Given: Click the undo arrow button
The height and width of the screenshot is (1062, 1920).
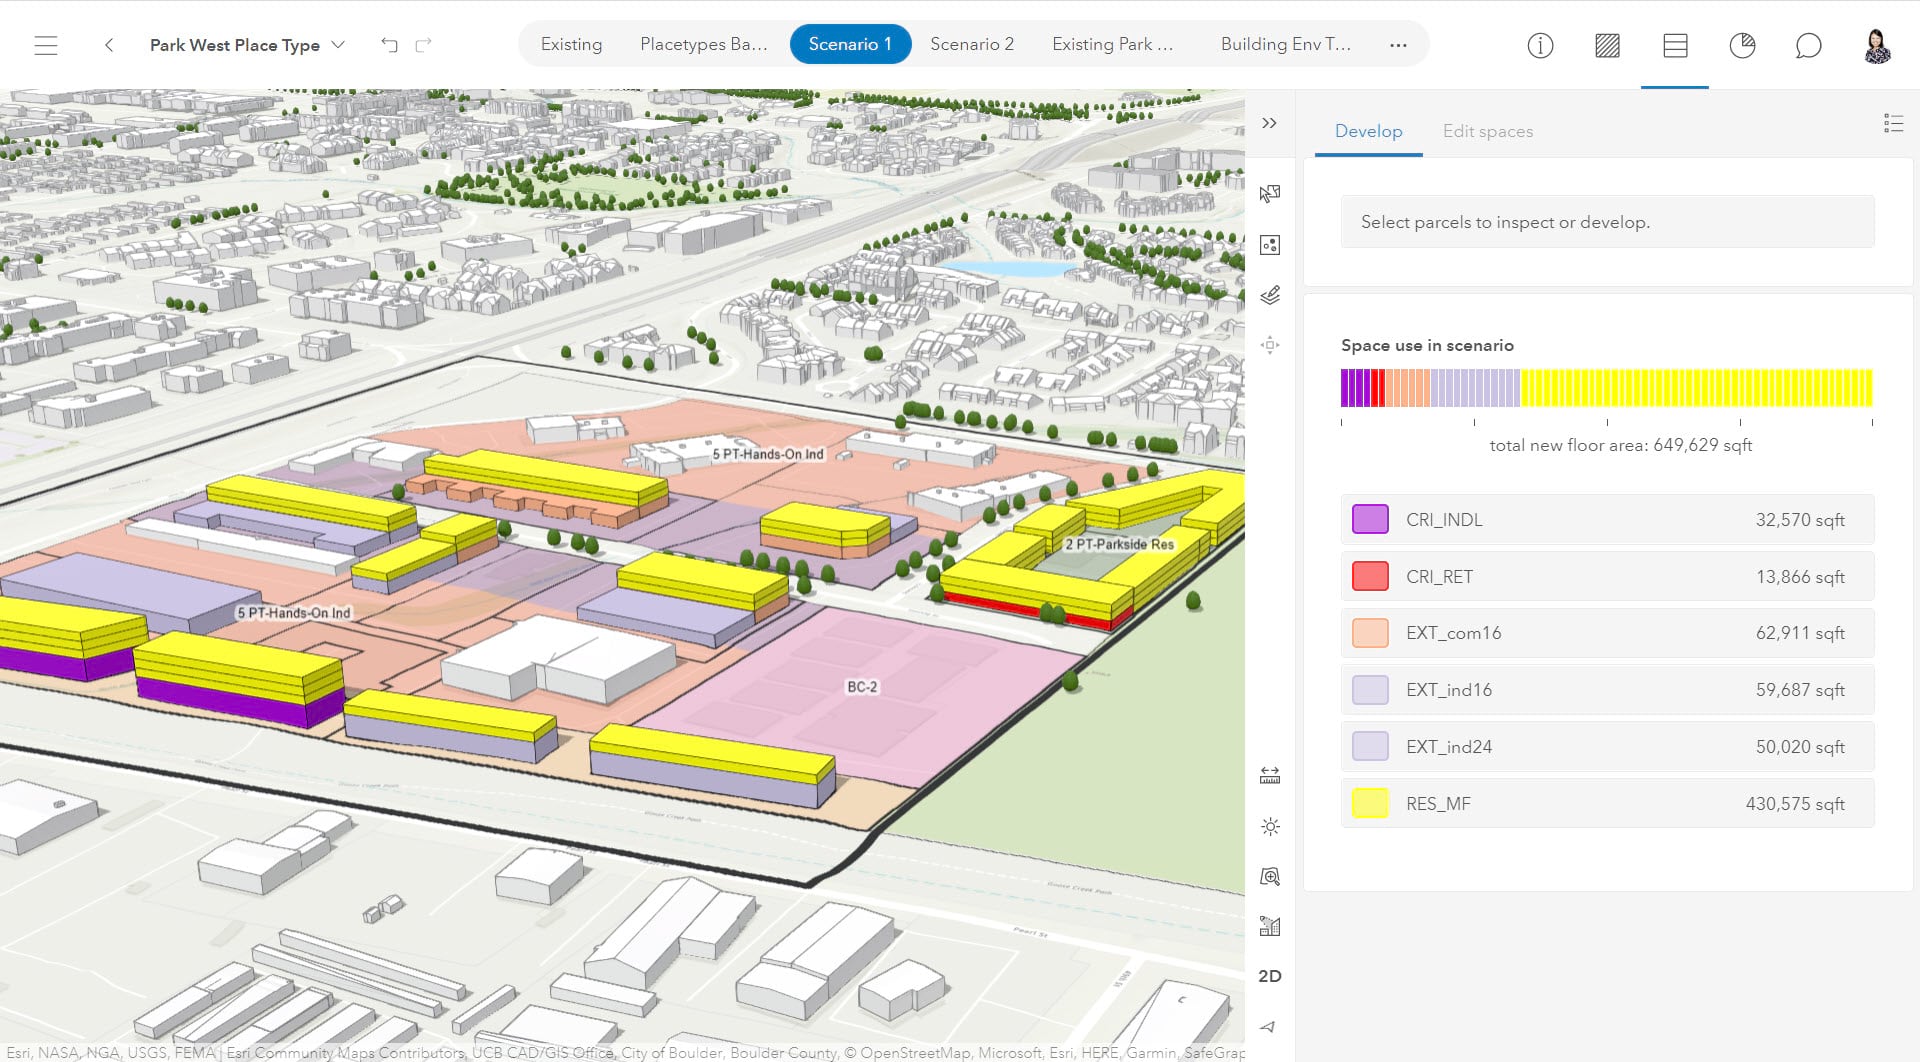Looking at the screenshot, I should 389,45.
